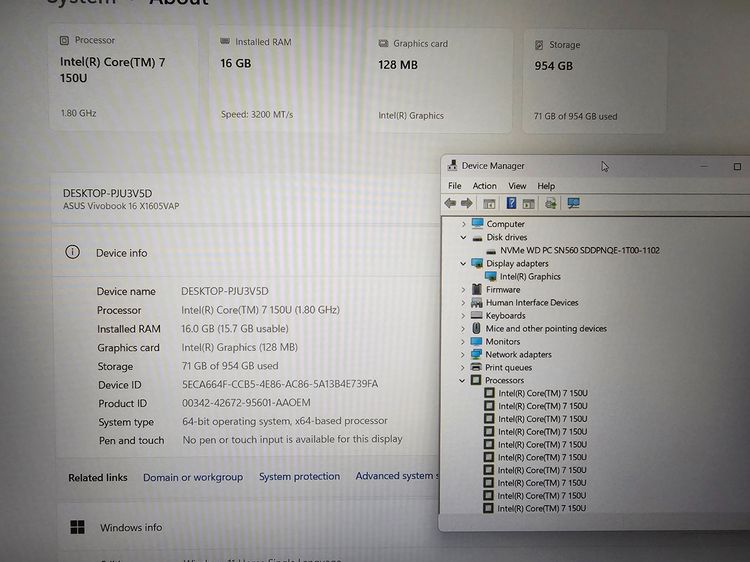Image resolution: width=750 pixels, height=562 pixels.
Task: Click the scan hardware monitor icon in toolbar
Action: [x=573, y=203]
